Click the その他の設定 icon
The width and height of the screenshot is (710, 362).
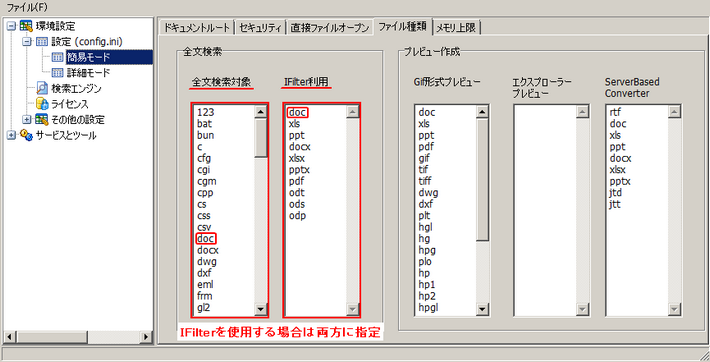point(42,120)
